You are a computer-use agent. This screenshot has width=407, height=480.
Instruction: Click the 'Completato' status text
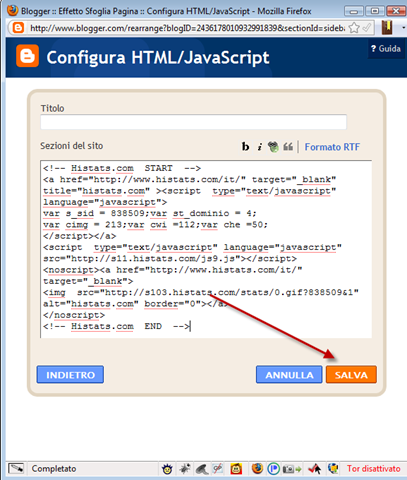click(x=54, y=468)
